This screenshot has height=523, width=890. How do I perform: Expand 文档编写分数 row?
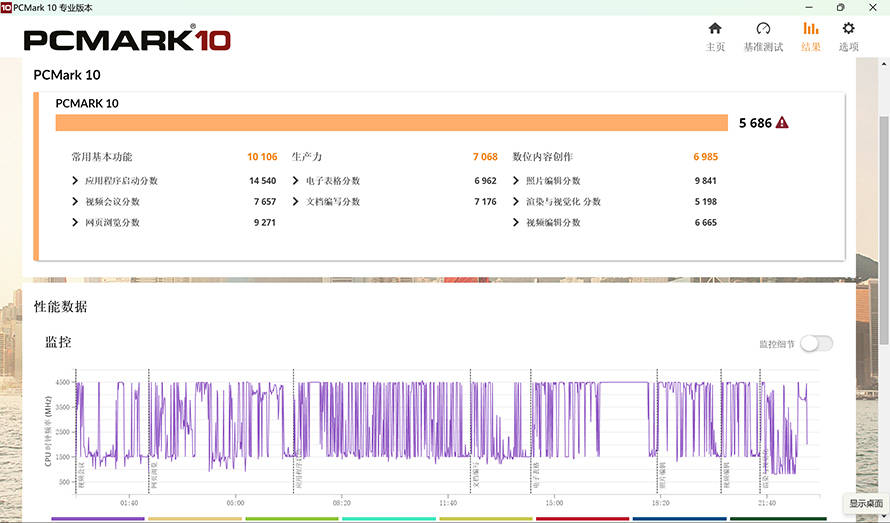296,202
